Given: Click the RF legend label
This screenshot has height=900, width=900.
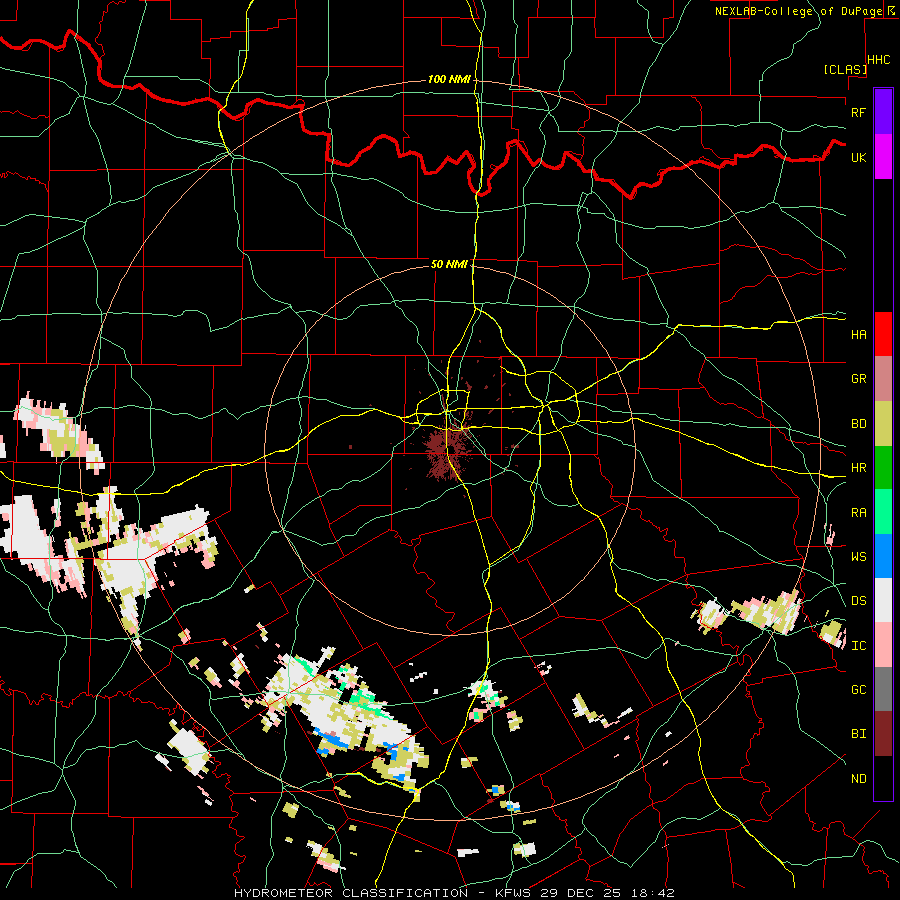Looking at the screenshot, I should click(858, 112).
